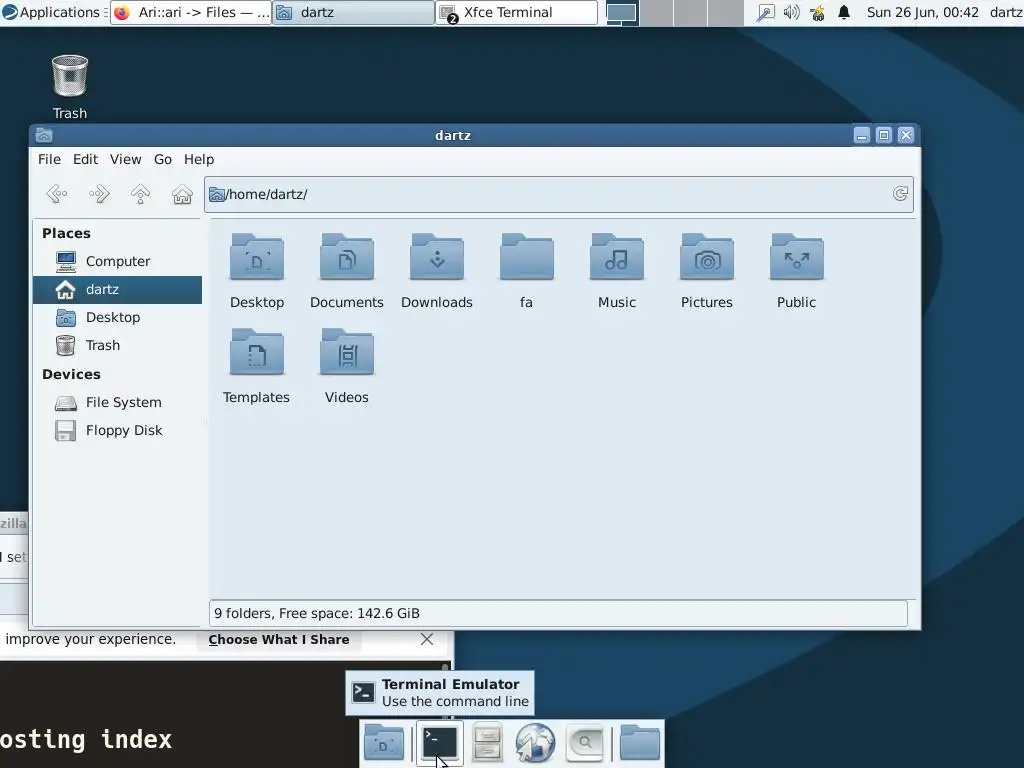
Task: Open the Help menu
Action: pos(199,159)
